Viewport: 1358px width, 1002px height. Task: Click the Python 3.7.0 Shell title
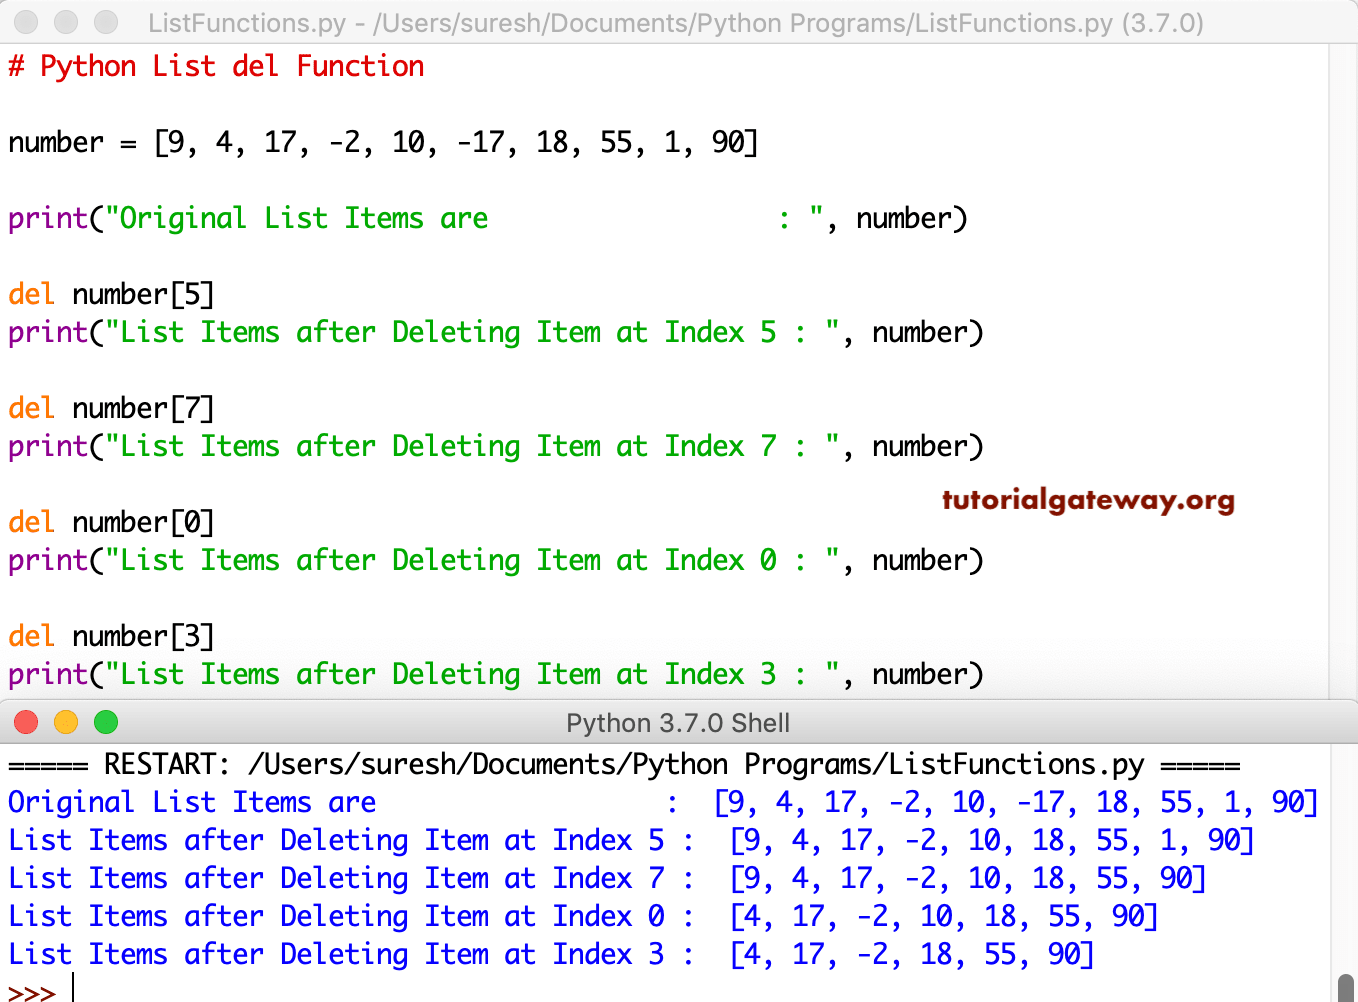678,723
